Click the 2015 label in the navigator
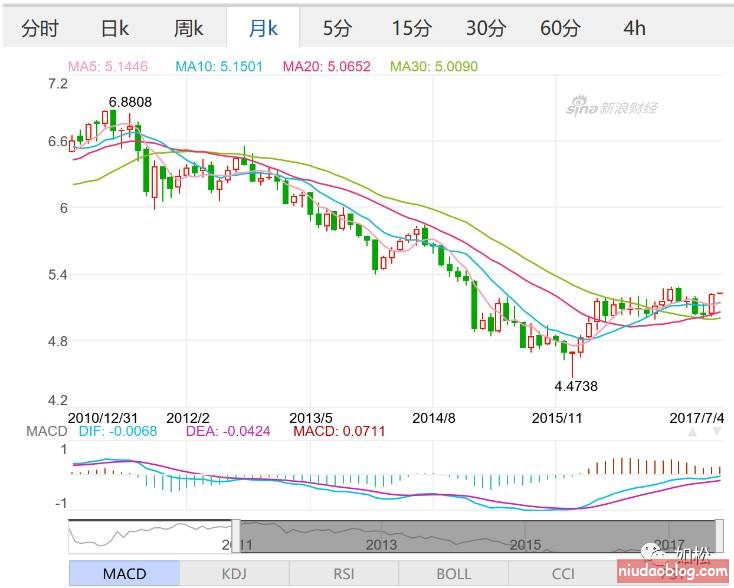The width and height of the screenshot is (734, 588). 525,544
